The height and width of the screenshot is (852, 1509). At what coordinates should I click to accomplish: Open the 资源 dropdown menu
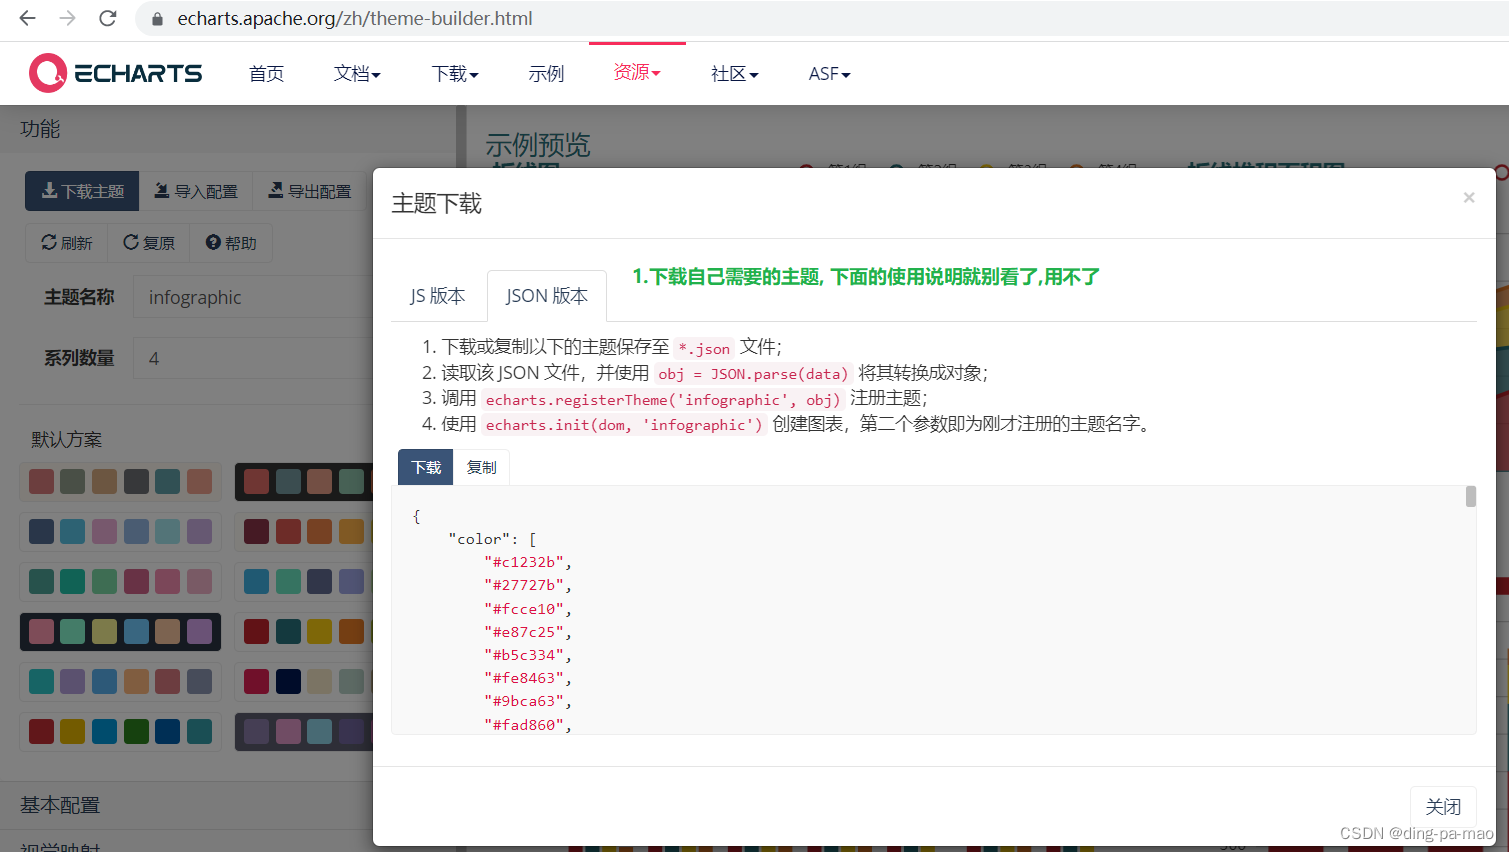tap(636, 72)
